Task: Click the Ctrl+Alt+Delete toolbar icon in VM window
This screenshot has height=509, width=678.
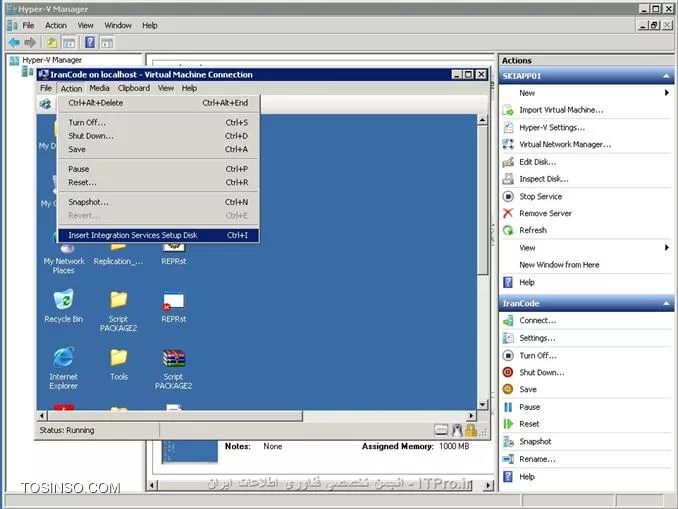Action: pyautogui.click(x=45, y=104)
